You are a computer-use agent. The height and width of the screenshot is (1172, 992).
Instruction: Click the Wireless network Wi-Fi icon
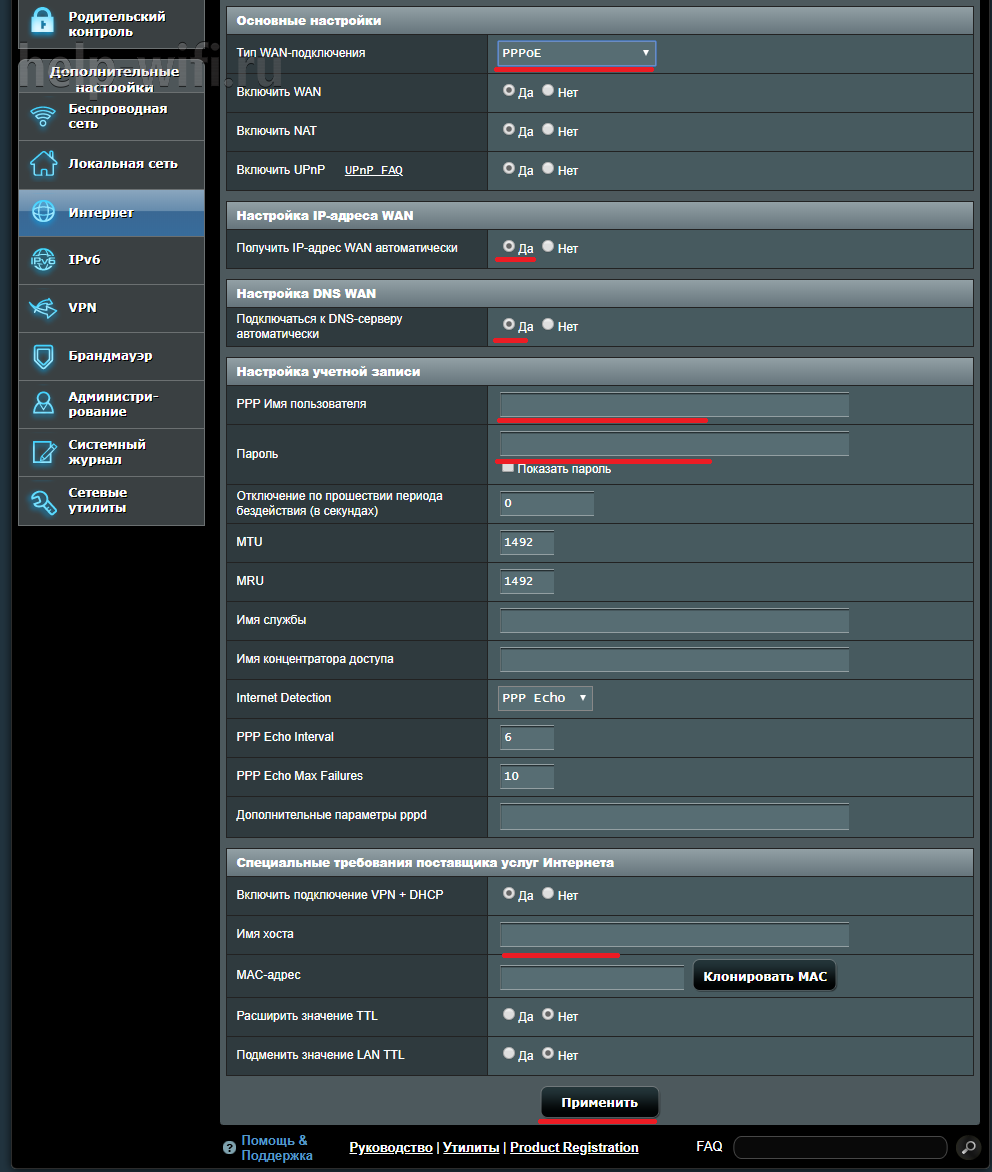pyautogui.click(x=43, y=117)
